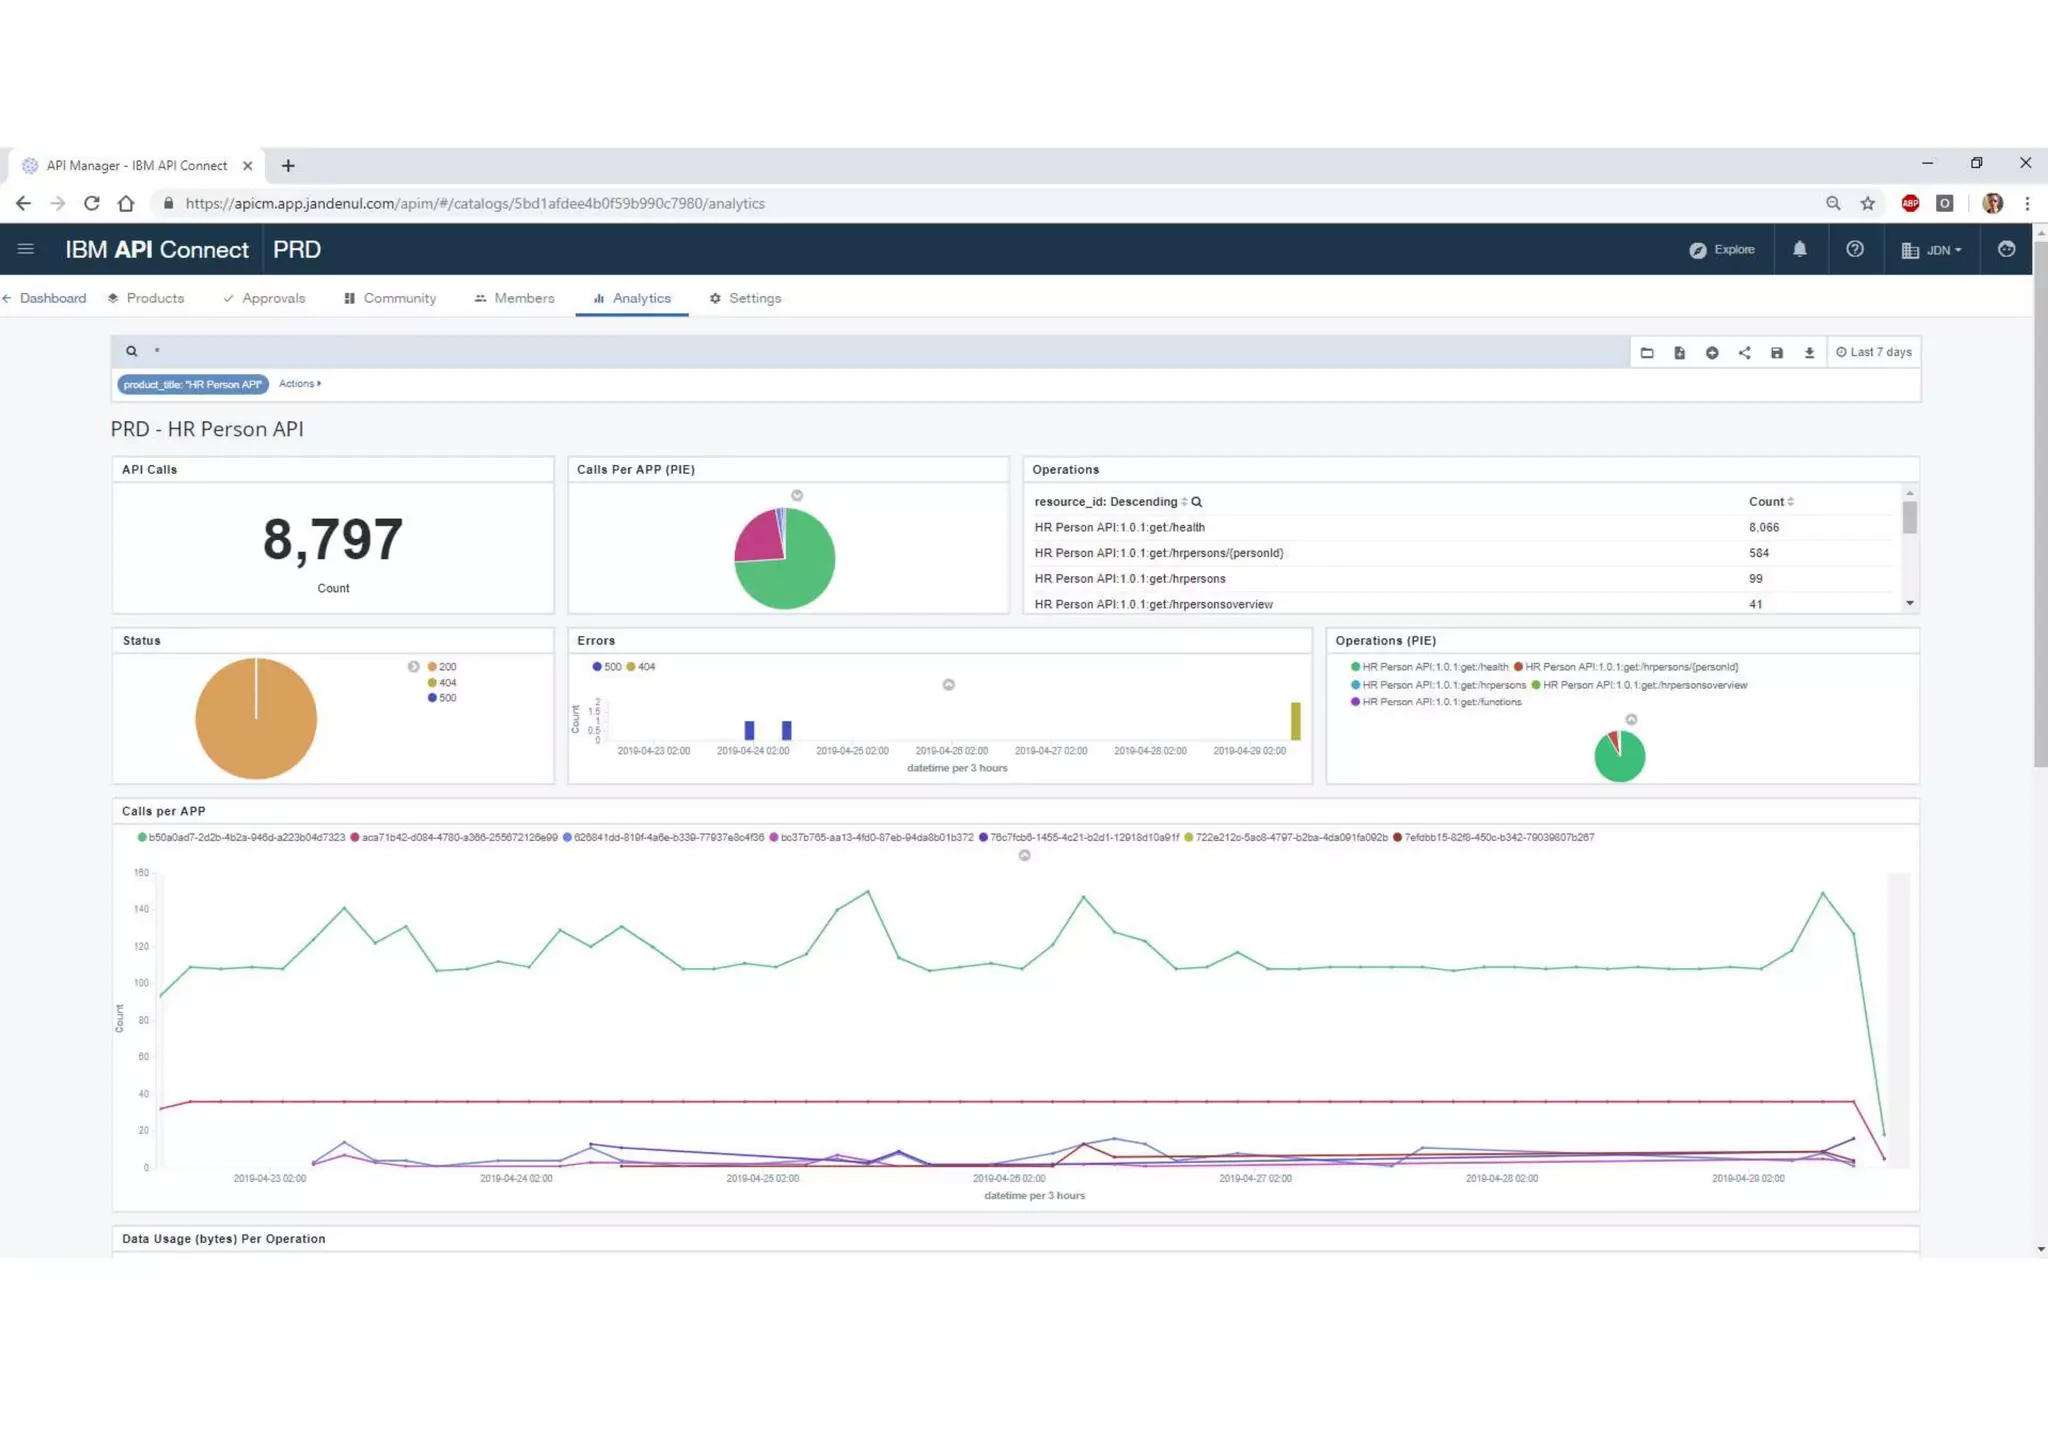
Task: Open the saved dashboards folder icon
Action: pos(1647,352)
